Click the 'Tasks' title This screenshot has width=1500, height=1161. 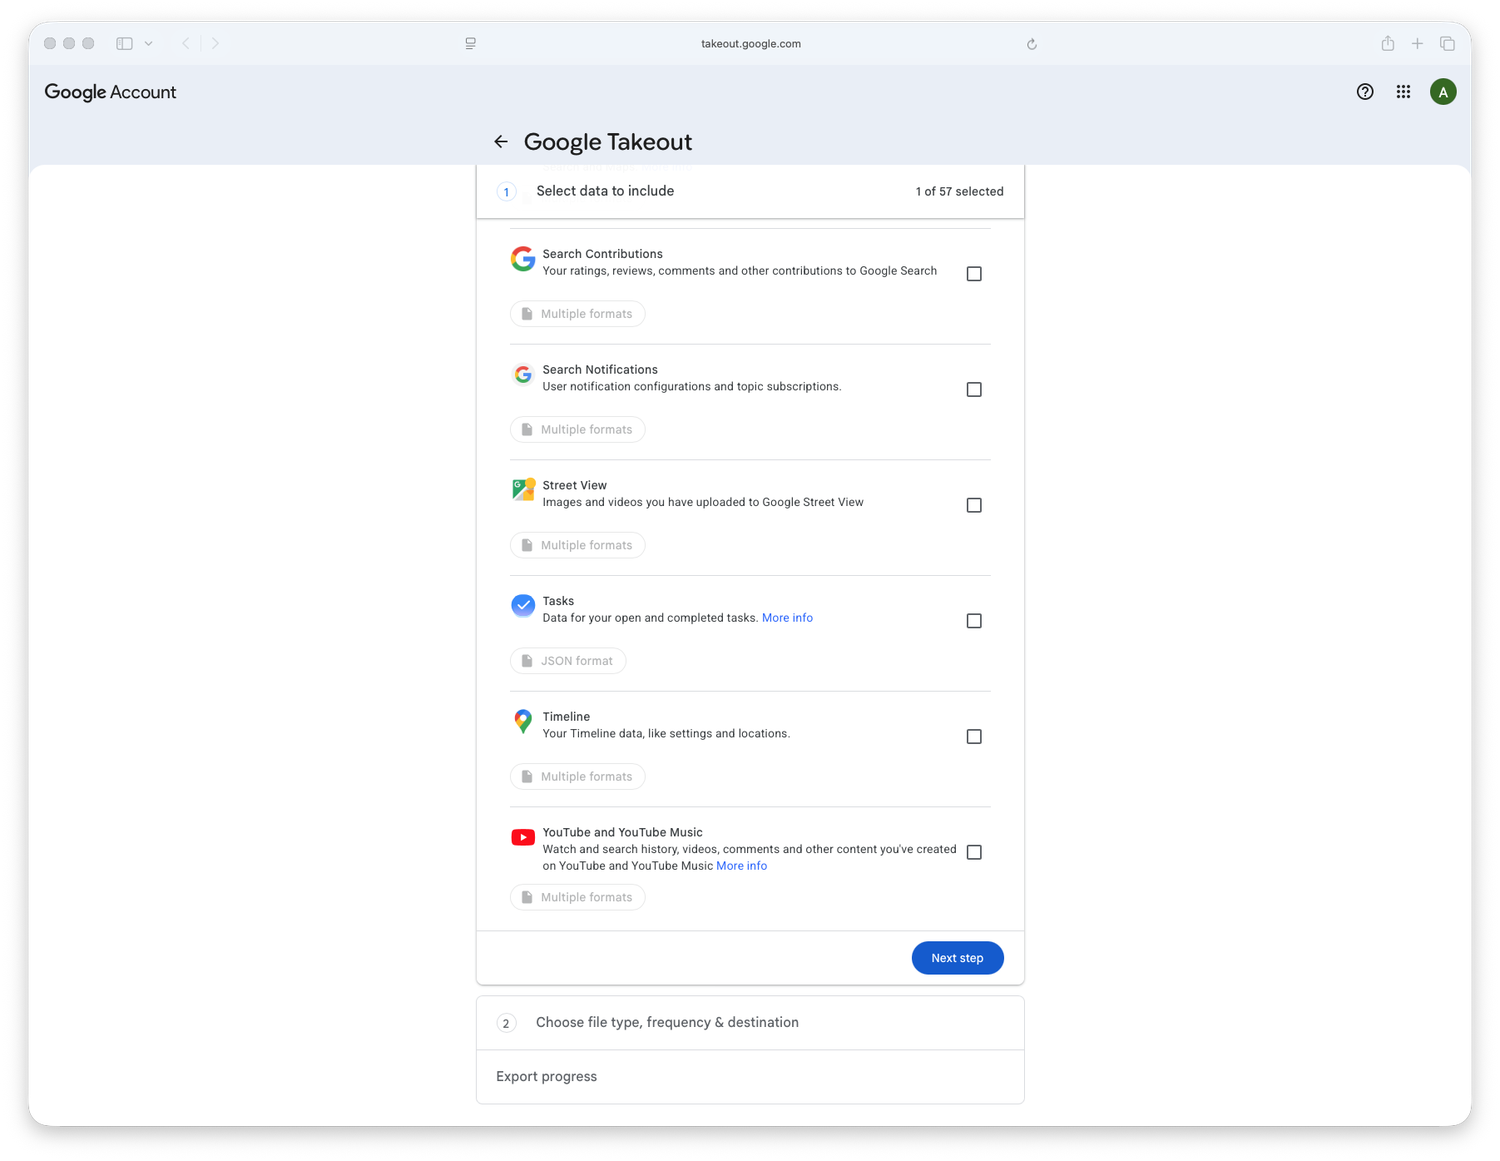558,601
